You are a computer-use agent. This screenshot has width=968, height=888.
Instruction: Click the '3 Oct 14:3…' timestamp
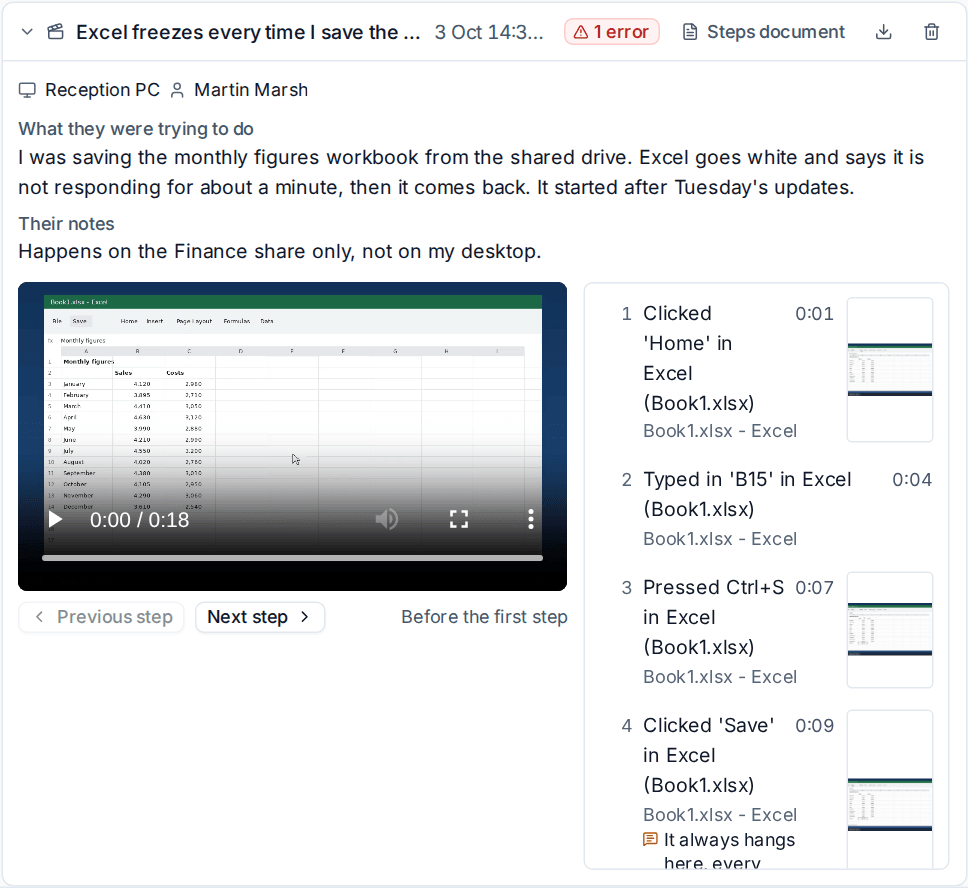pyautogui.click(x=489, y=31)
